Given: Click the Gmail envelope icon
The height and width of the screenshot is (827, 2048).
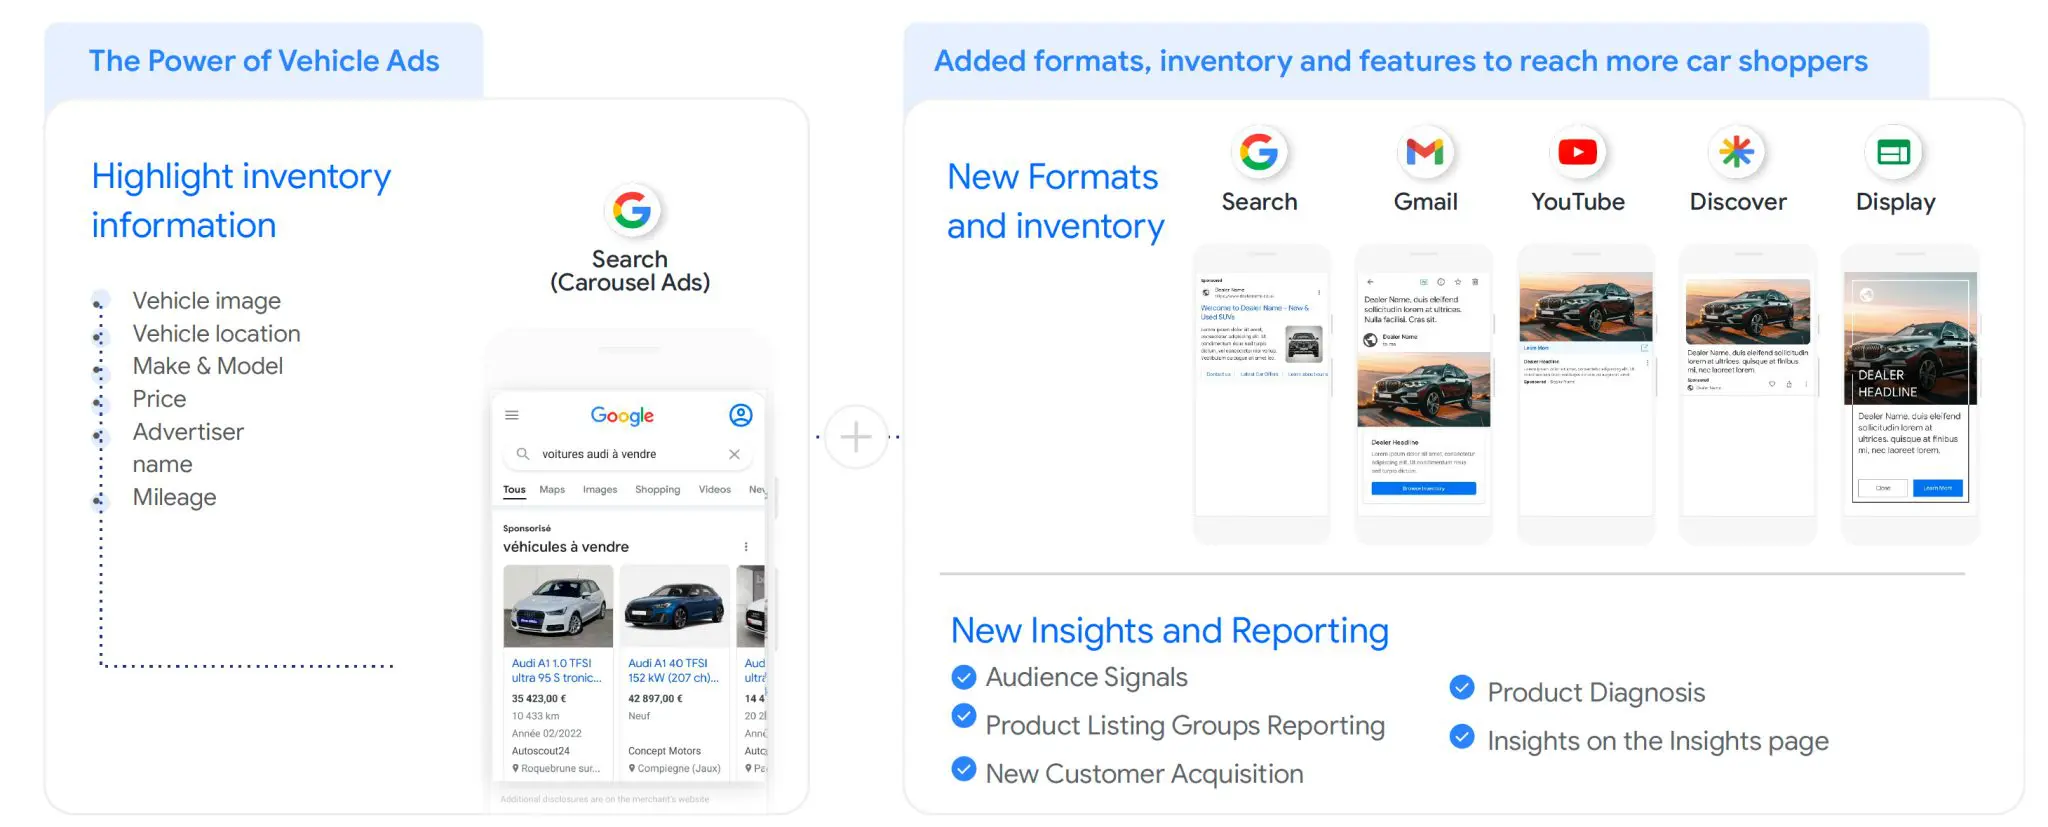Looking at the screenshot, I should (1424, 152).
